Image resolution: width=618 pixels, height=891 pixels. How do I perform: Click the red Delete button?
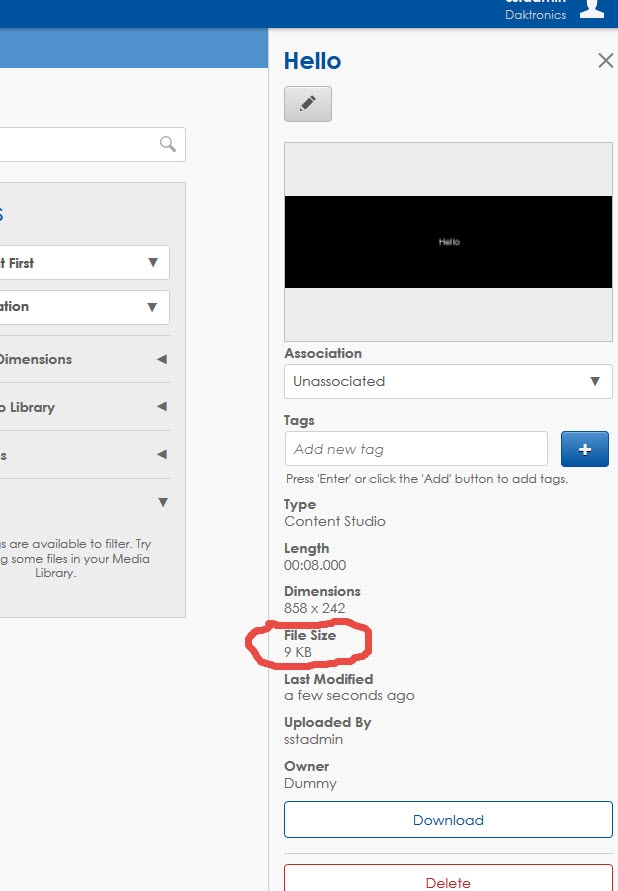point(448,880)
